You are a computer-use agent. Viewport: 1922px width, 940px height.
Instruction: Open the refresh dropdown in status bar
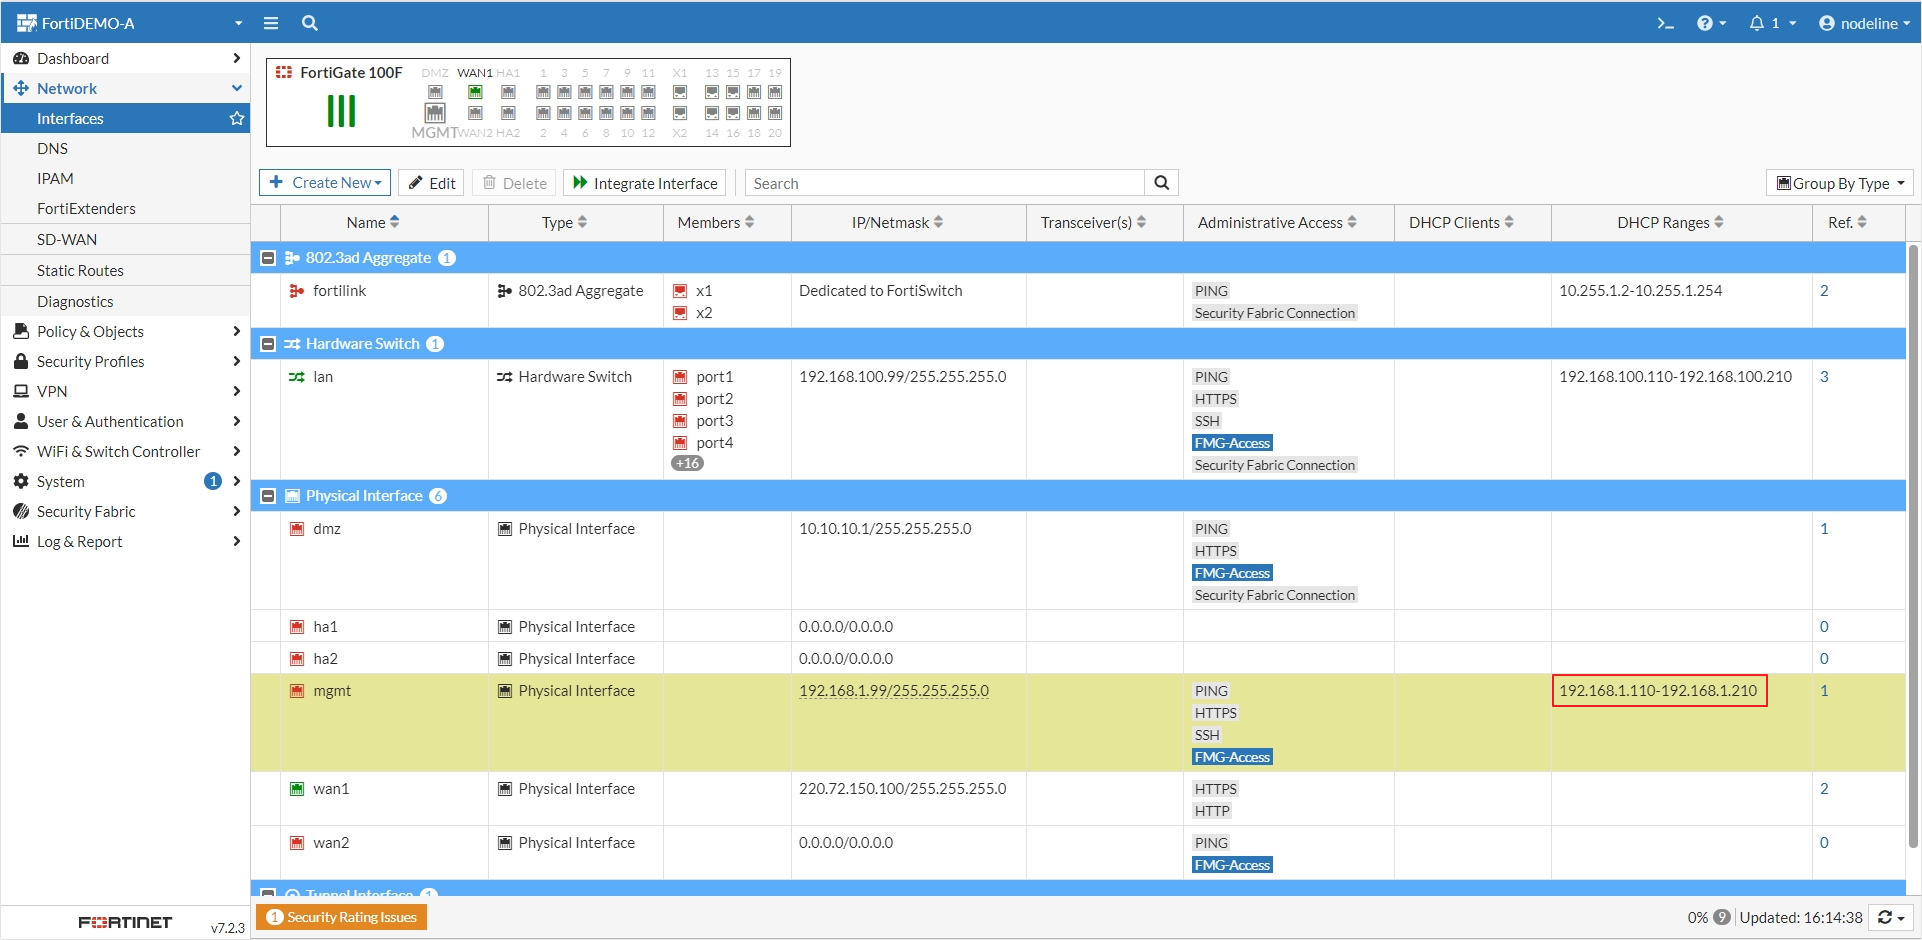1890,917
